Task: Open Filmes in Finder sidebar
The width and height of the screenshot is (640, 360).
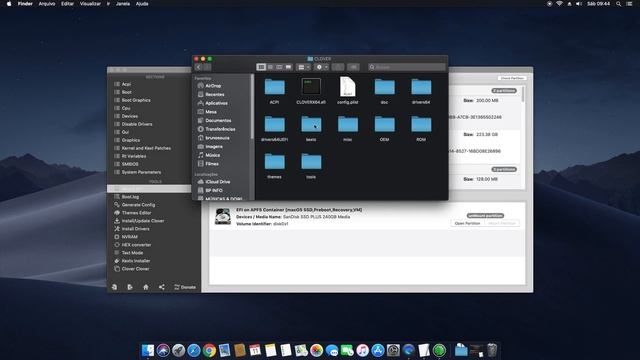Action: point(211,164)
